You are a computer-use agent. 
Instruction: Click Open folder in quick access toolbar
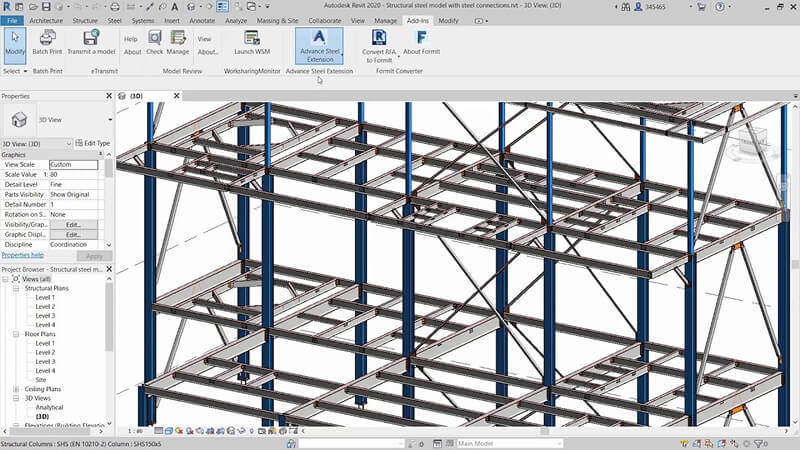pos(33,7)
